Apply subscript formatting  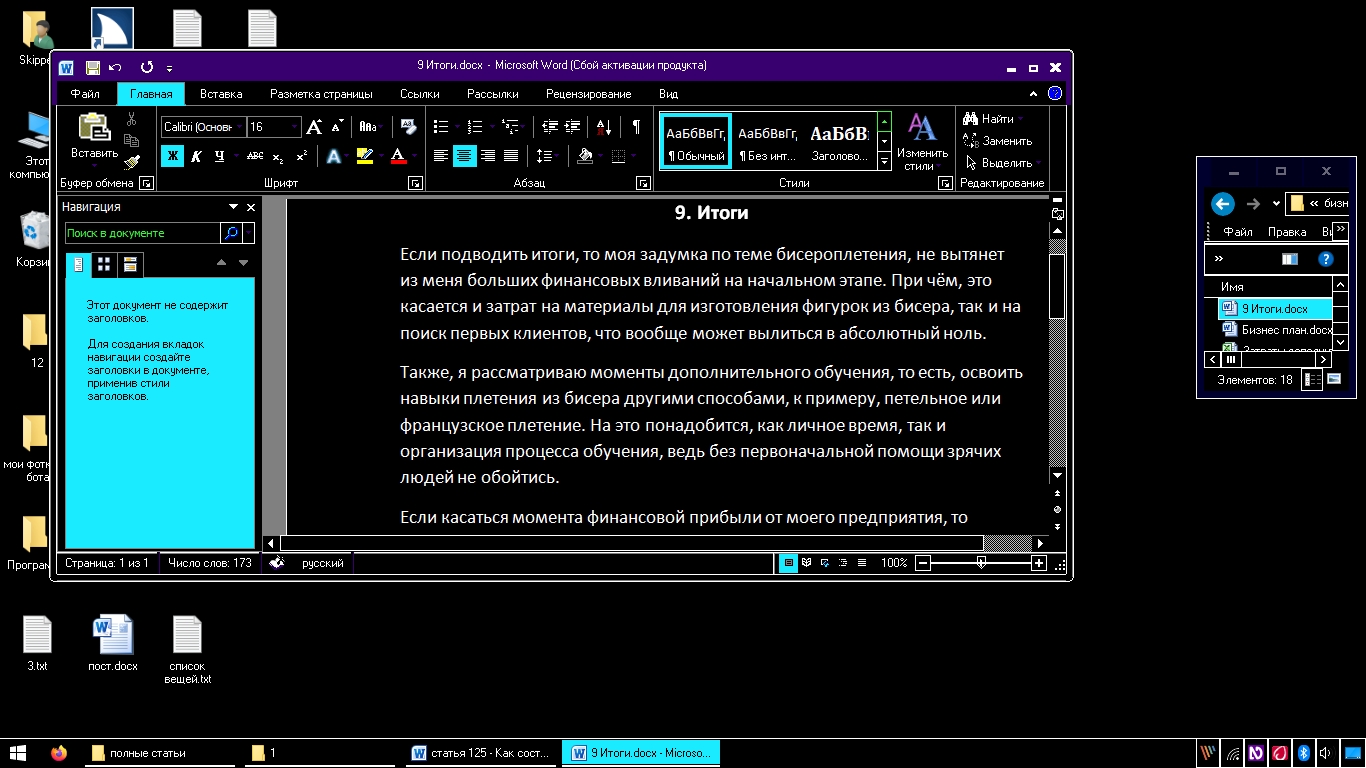[278, 156]
